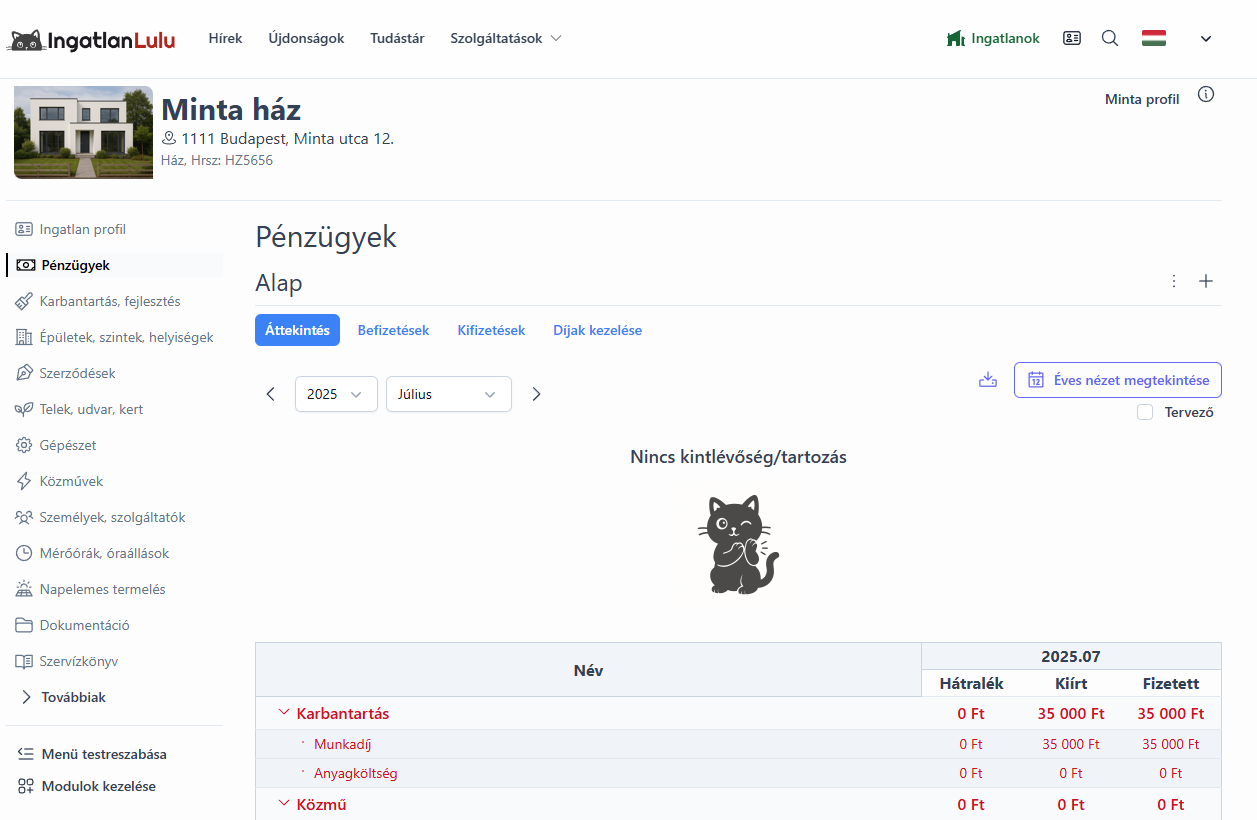Screen dimensions: 1257x820
Task: Open the 2025 year dropdown
Action: [336, 394]
